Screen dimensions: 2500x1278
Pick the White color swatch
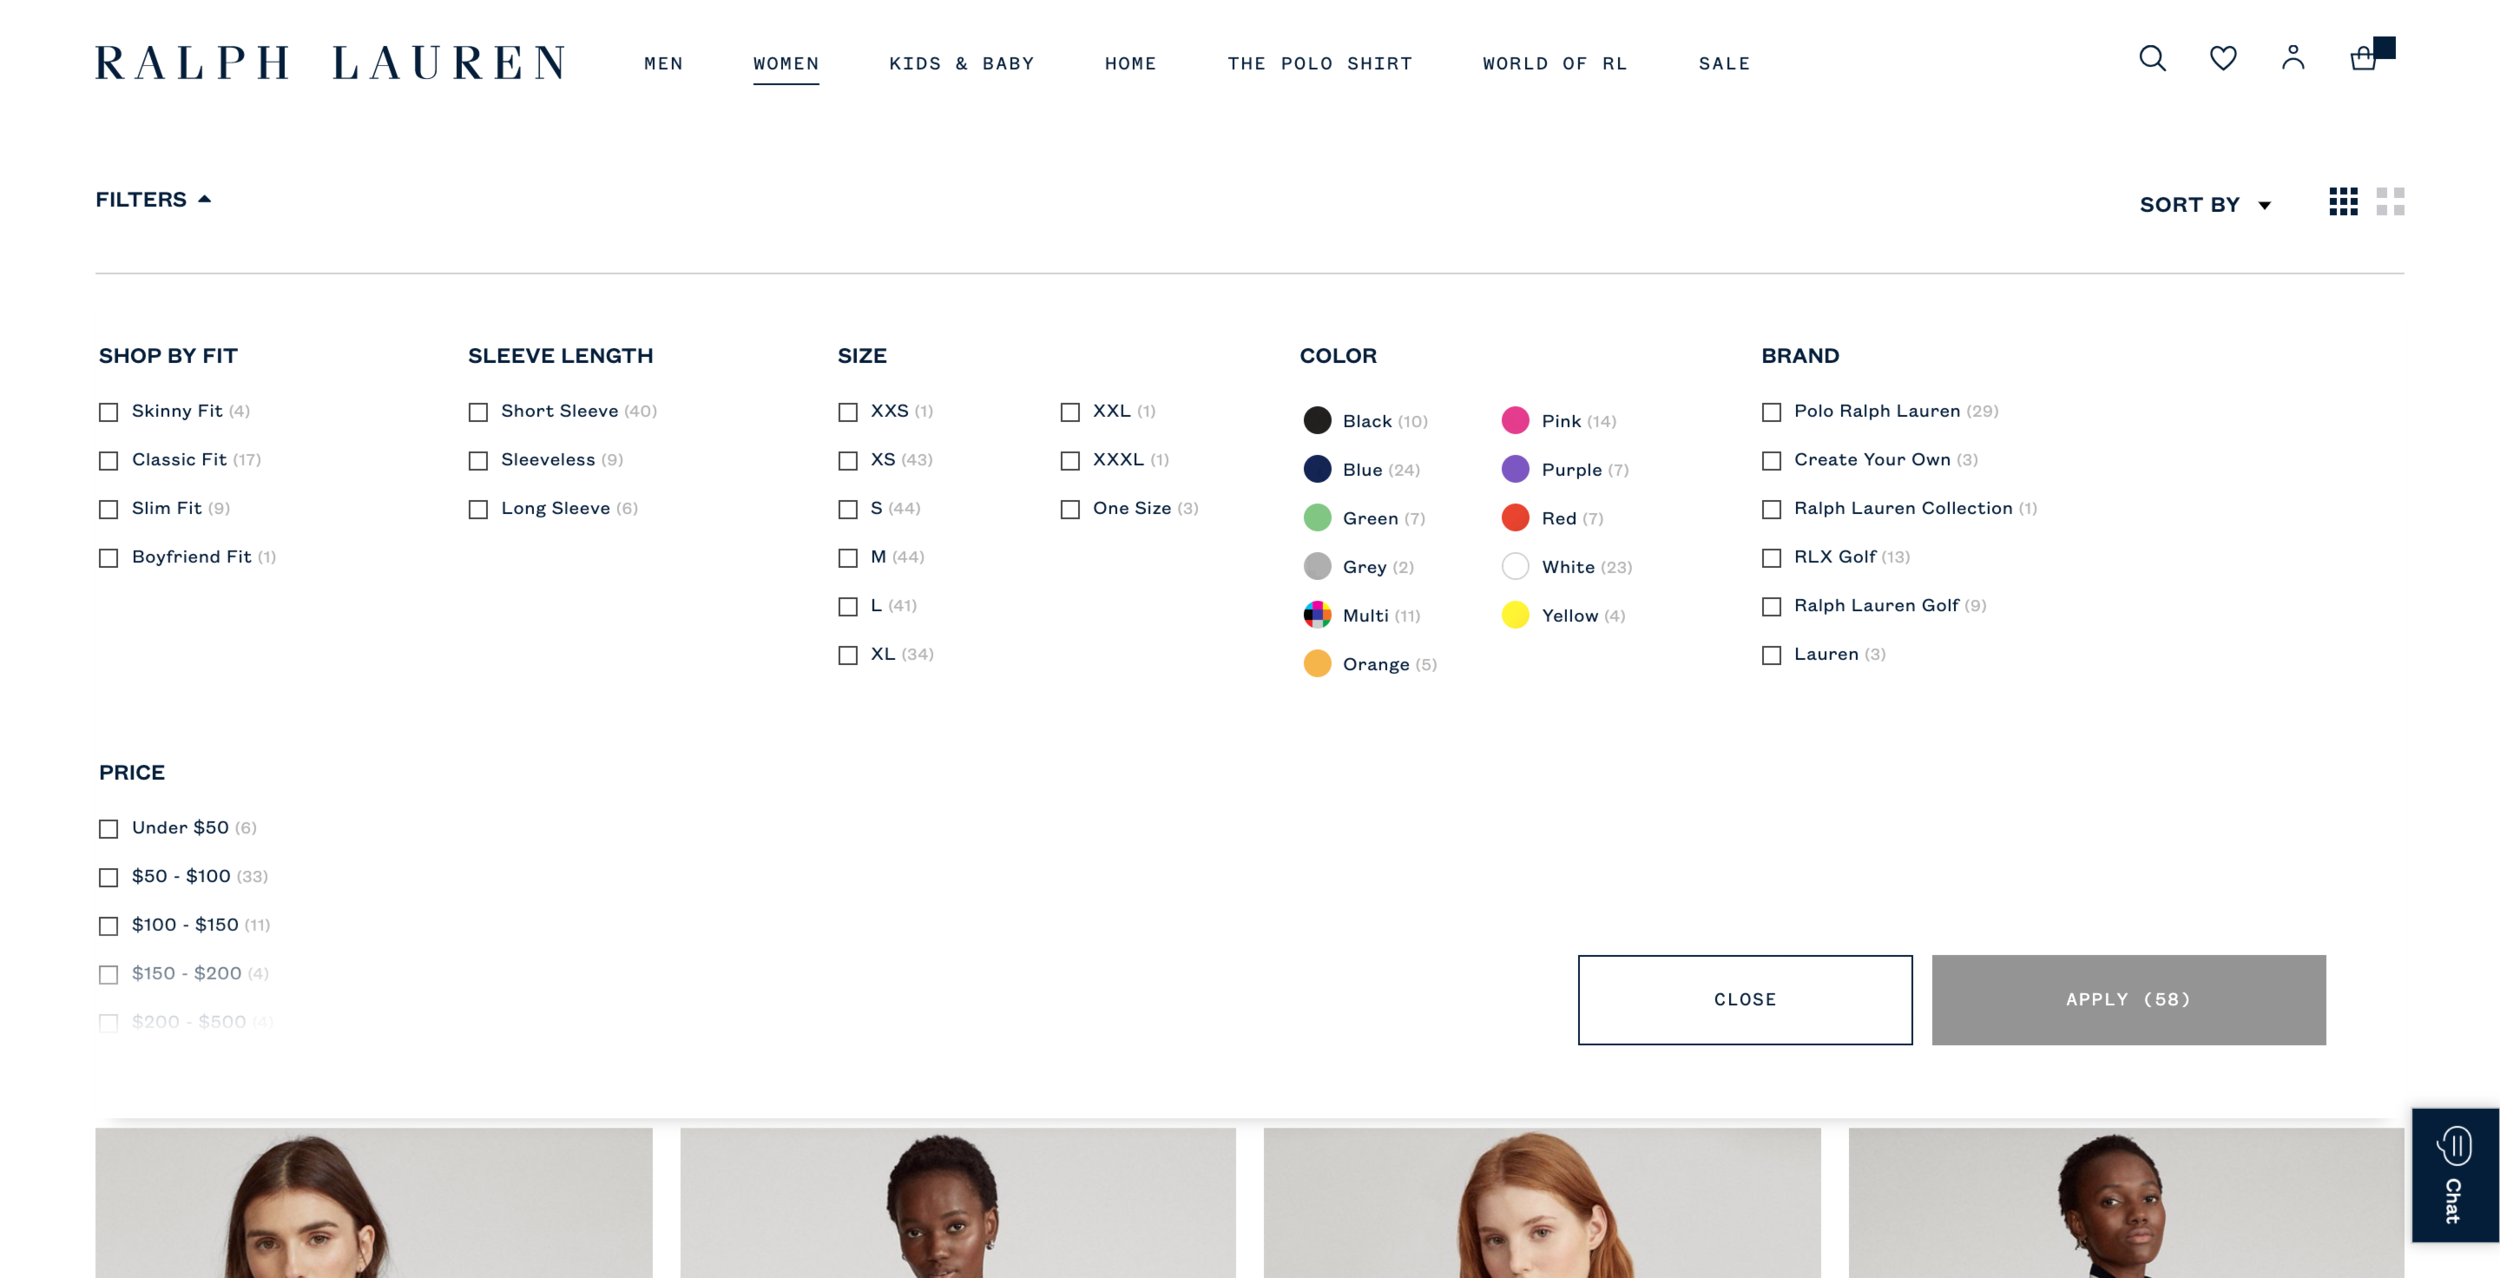[x=1515, y=567]
